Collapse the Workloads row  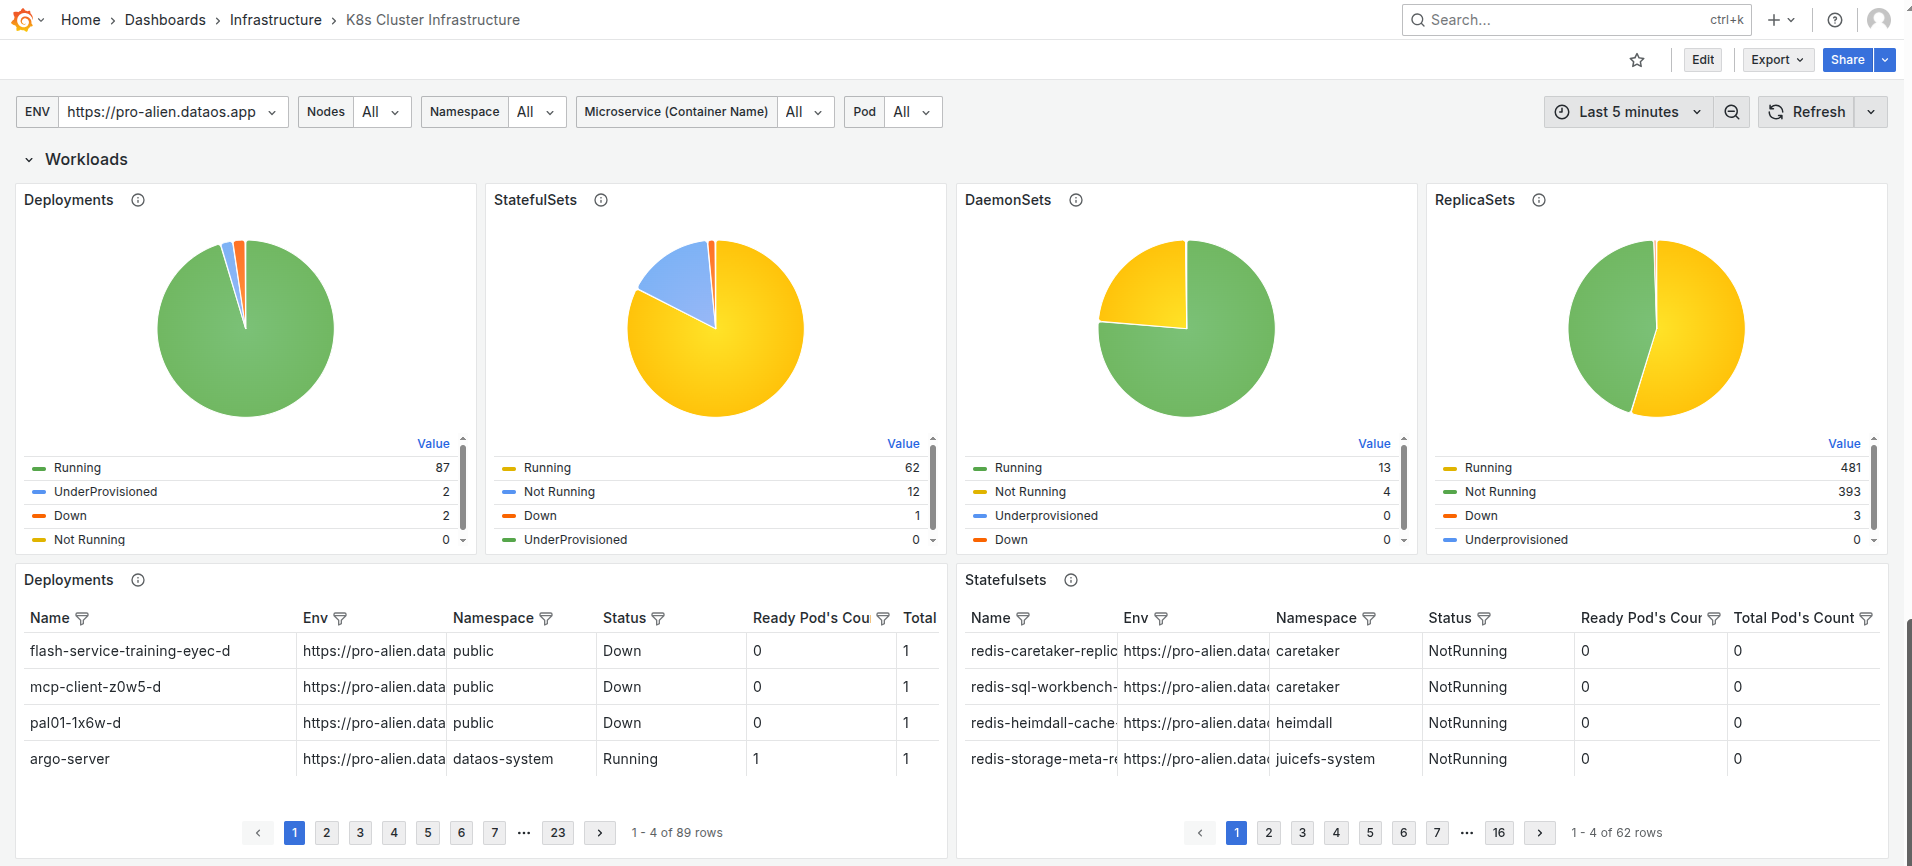30,160
